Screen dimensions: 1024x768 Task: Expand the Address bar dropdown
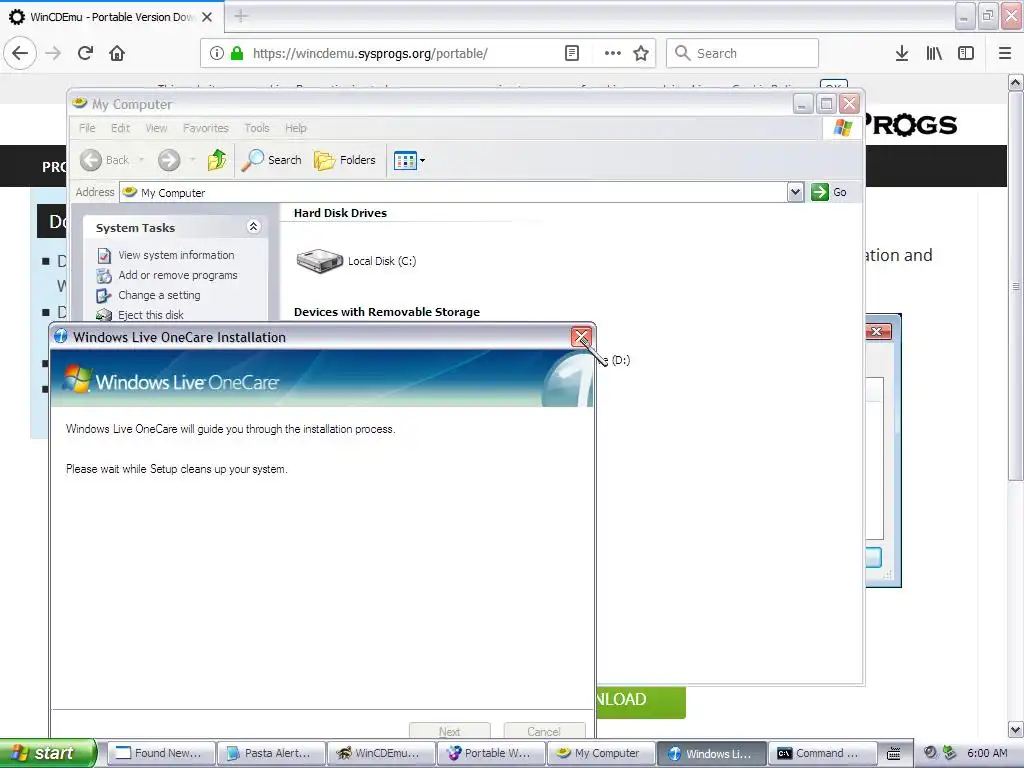795,192
